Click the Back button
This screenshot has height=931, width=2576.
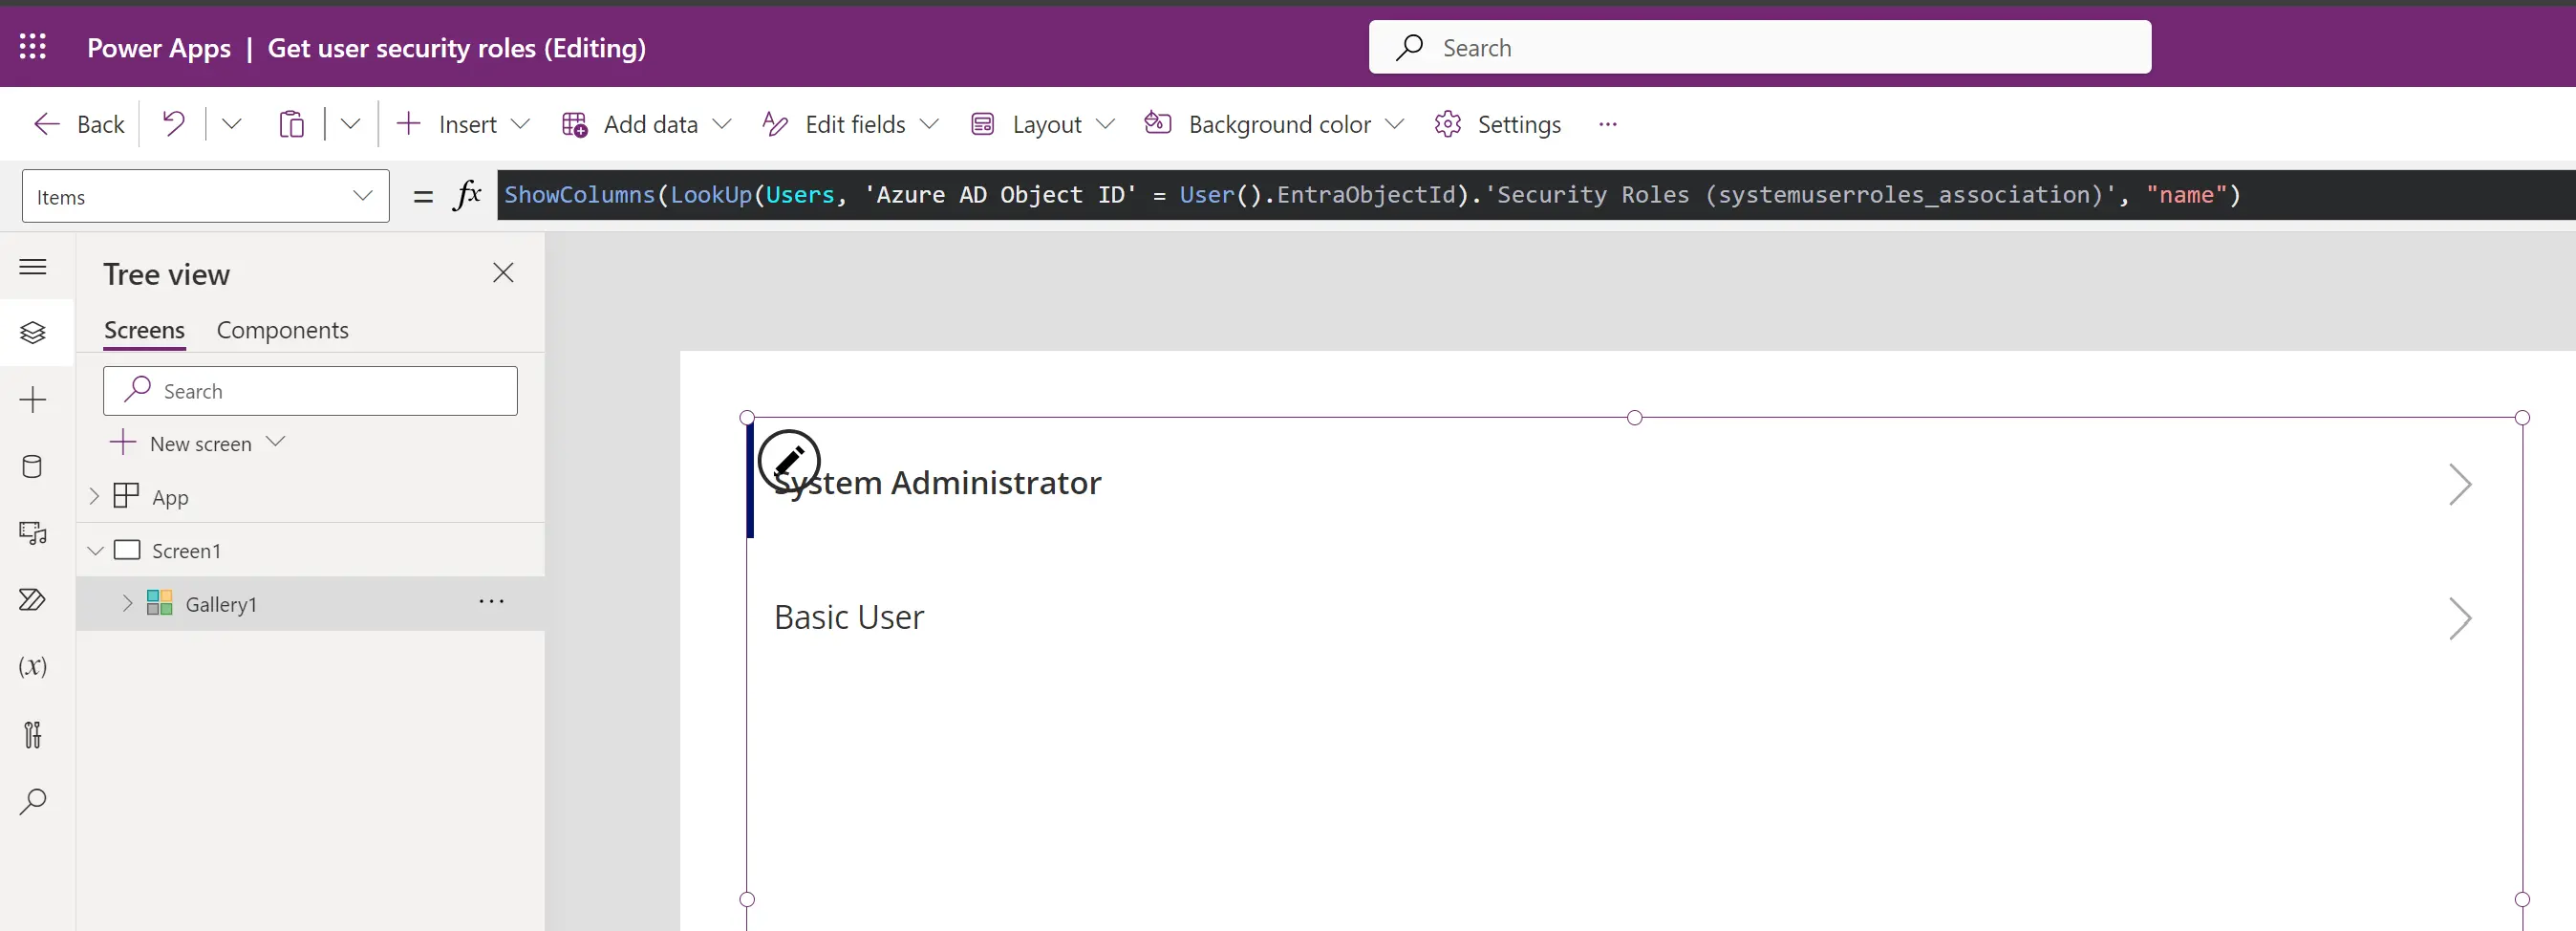pos(80,124)
